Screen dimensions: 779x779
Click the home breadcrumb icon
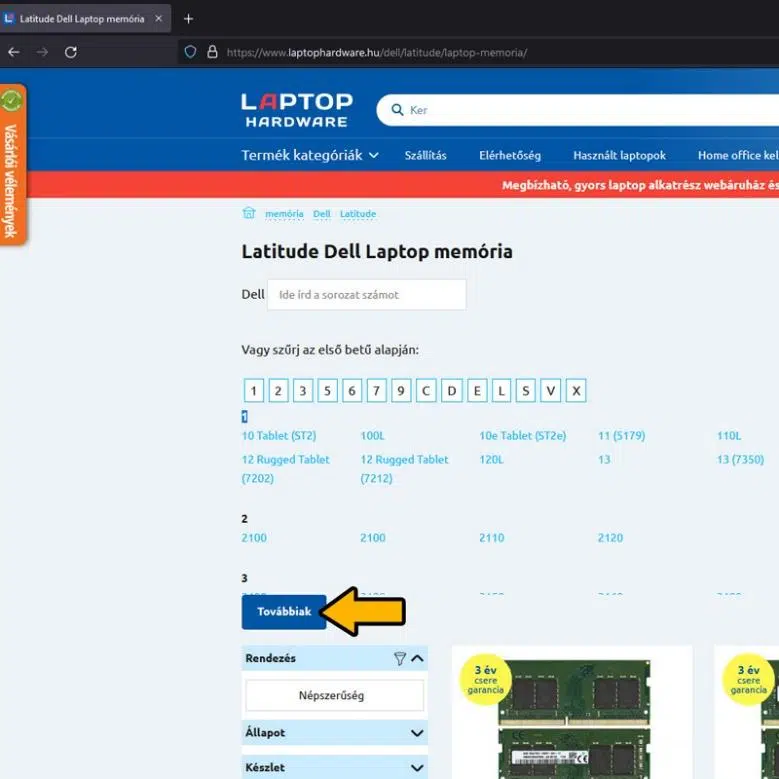click(x=248, y=213)
